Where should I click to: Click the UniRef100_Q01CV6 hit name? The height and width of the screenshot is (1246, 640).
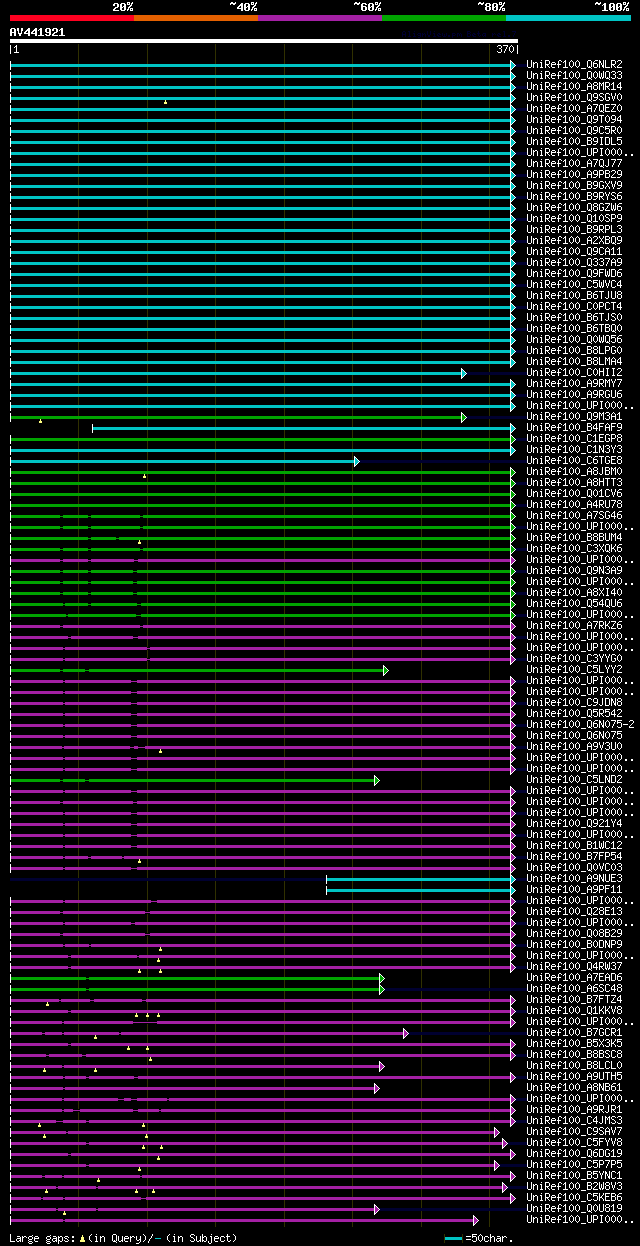click(x=574, y=494)
